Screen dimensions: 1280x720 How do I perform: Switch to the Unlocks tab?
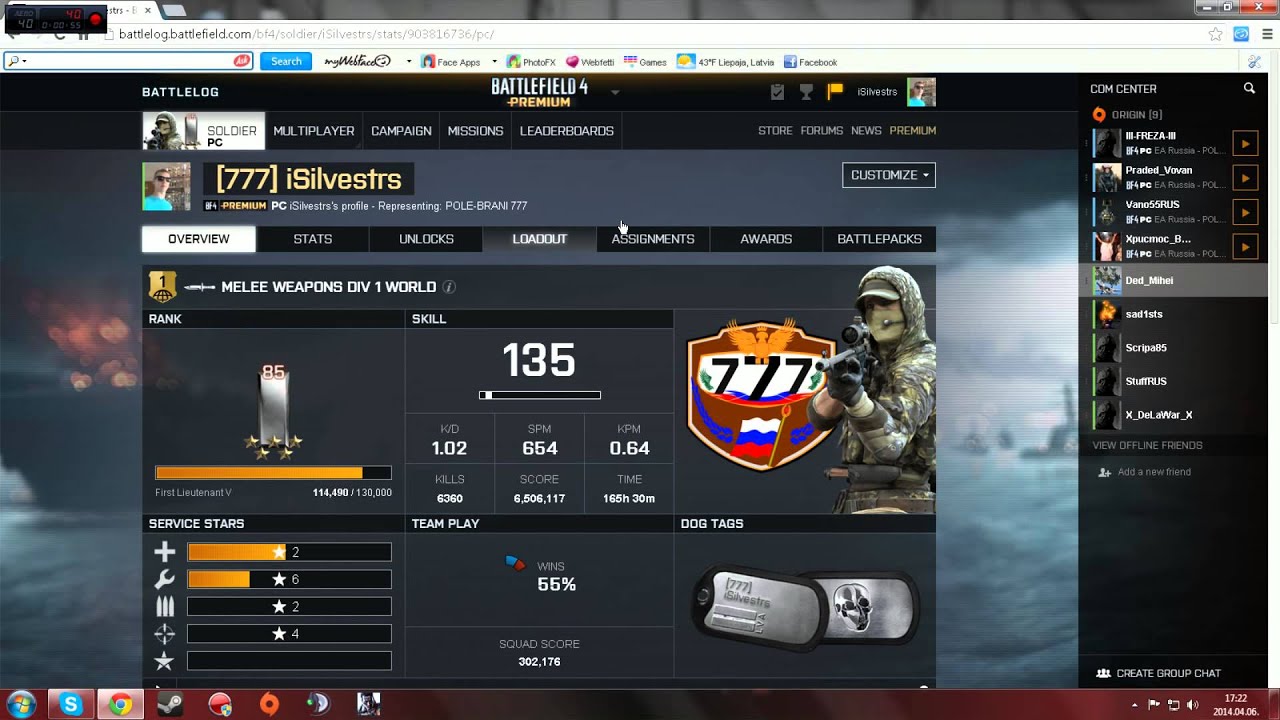(426, 239)
